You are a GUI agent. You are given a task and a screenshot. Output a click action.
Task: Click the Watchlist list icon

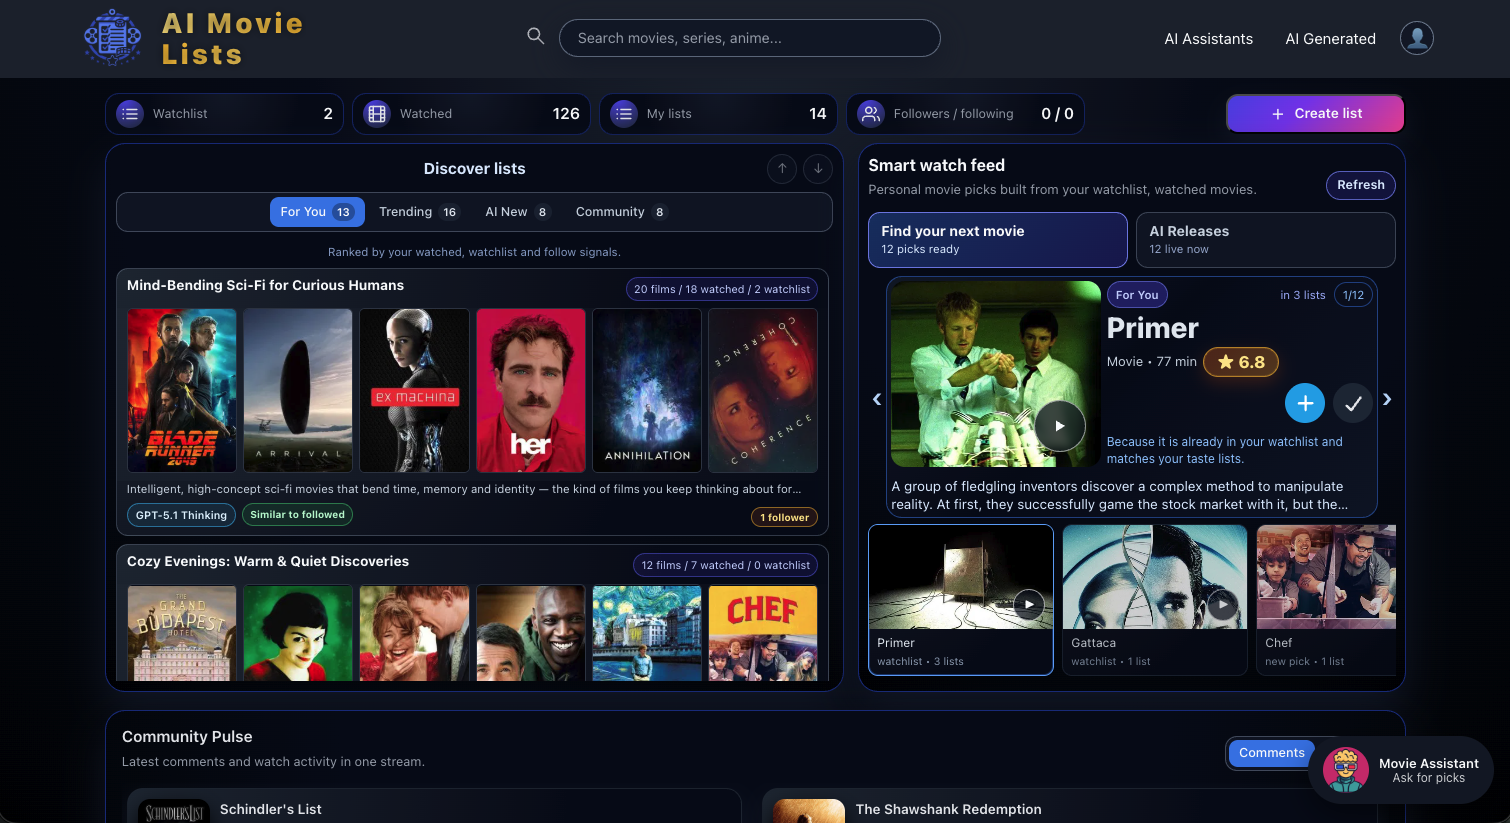[x=130, y=114]
